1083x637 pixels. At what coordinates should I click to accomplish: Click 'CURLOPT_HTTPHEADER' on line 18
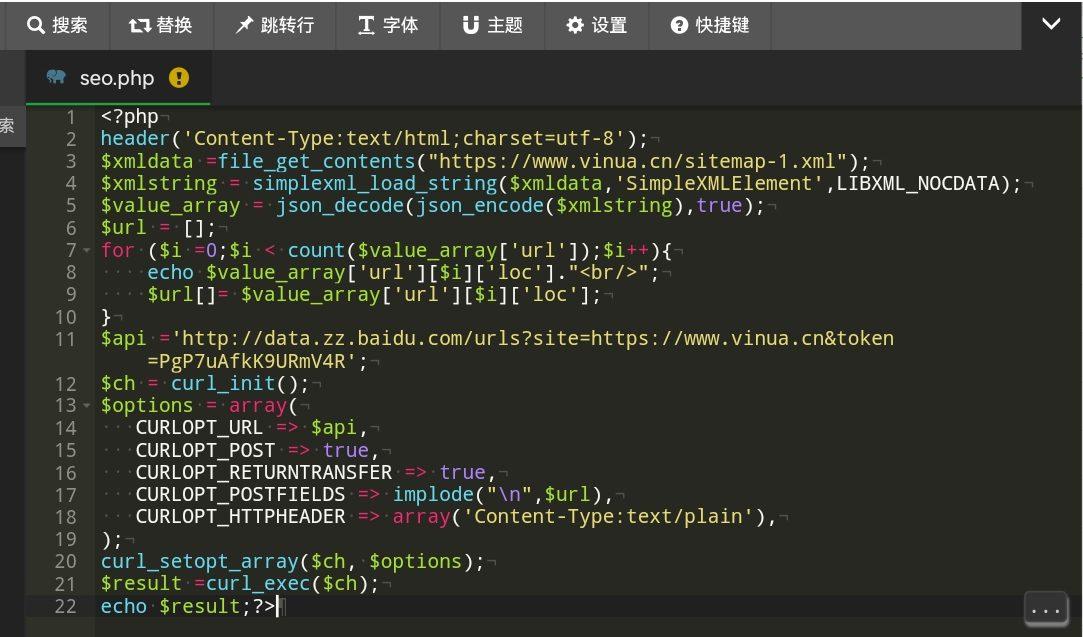point(240,516)
